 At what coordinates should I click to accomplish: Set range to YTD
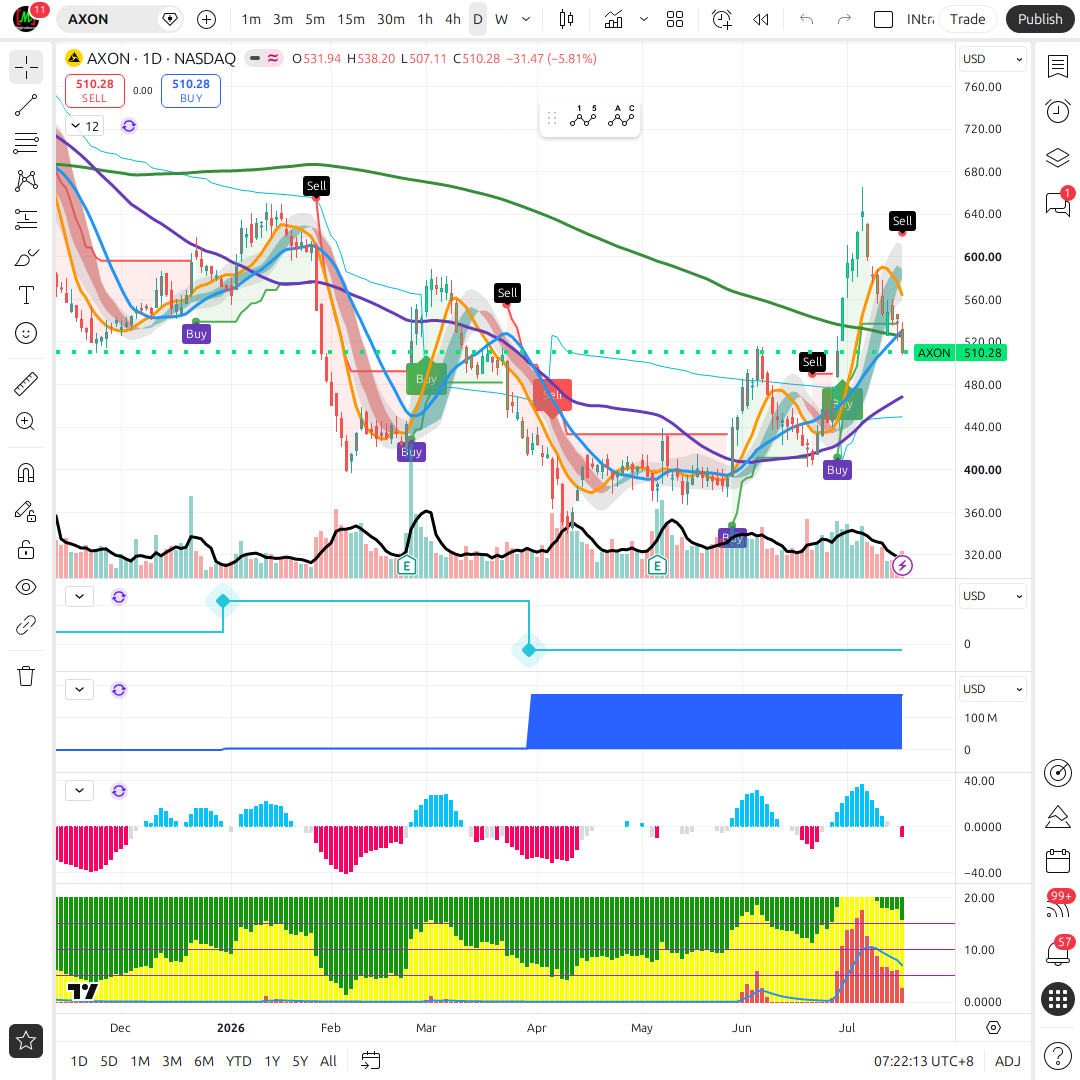[x=238, y=1061]
